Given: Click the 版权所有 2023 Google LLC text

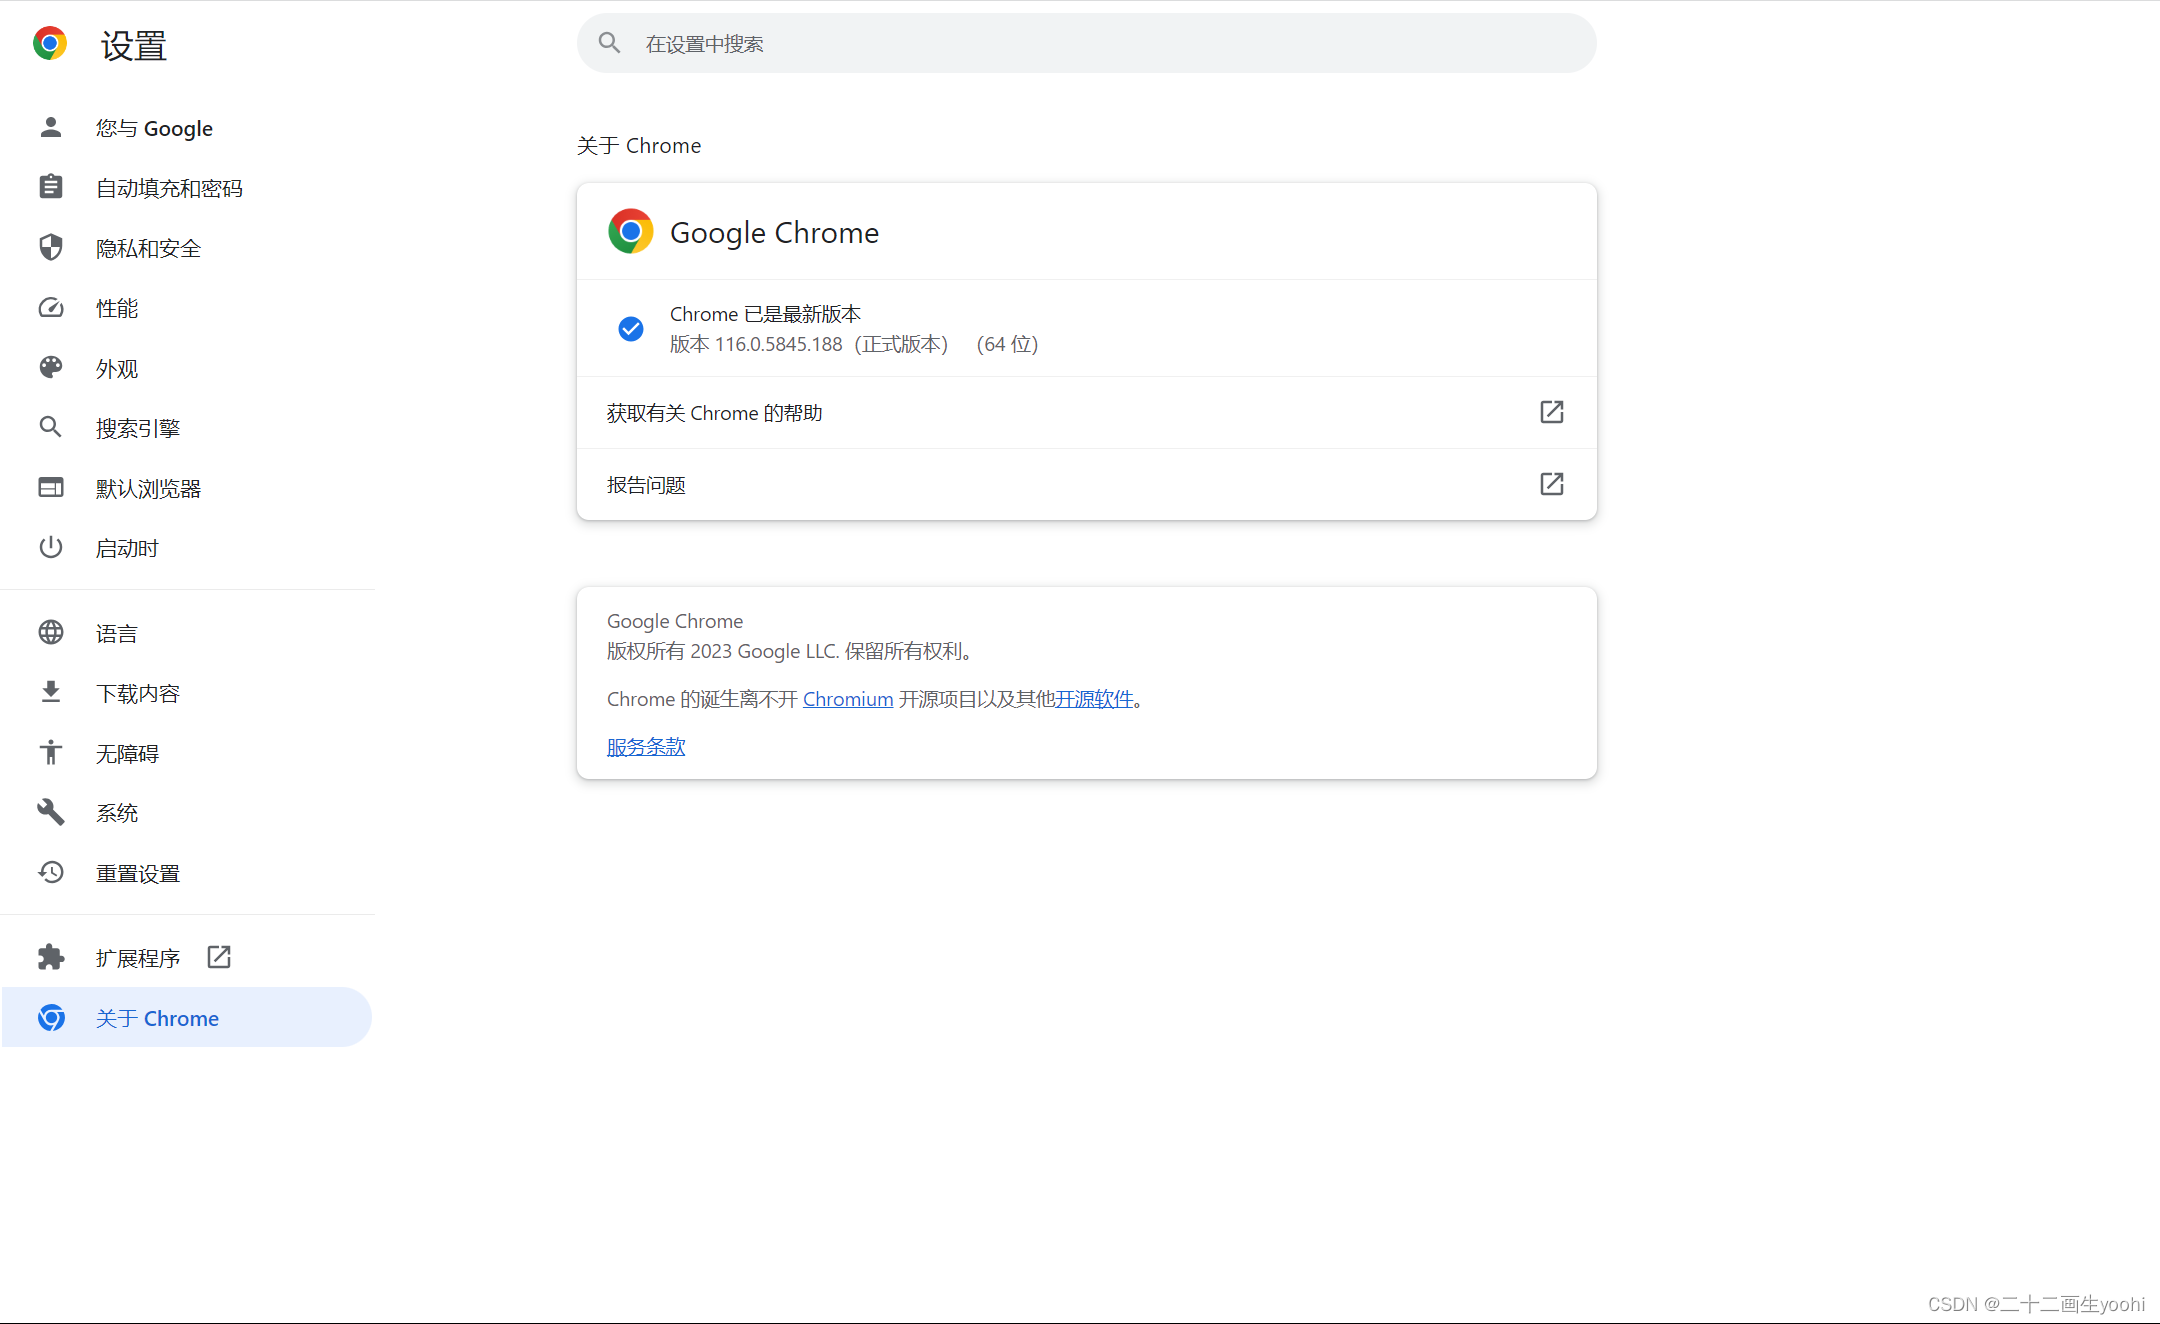Looking at the screenshot, I should pyautogui.click(x=790, y=651).
